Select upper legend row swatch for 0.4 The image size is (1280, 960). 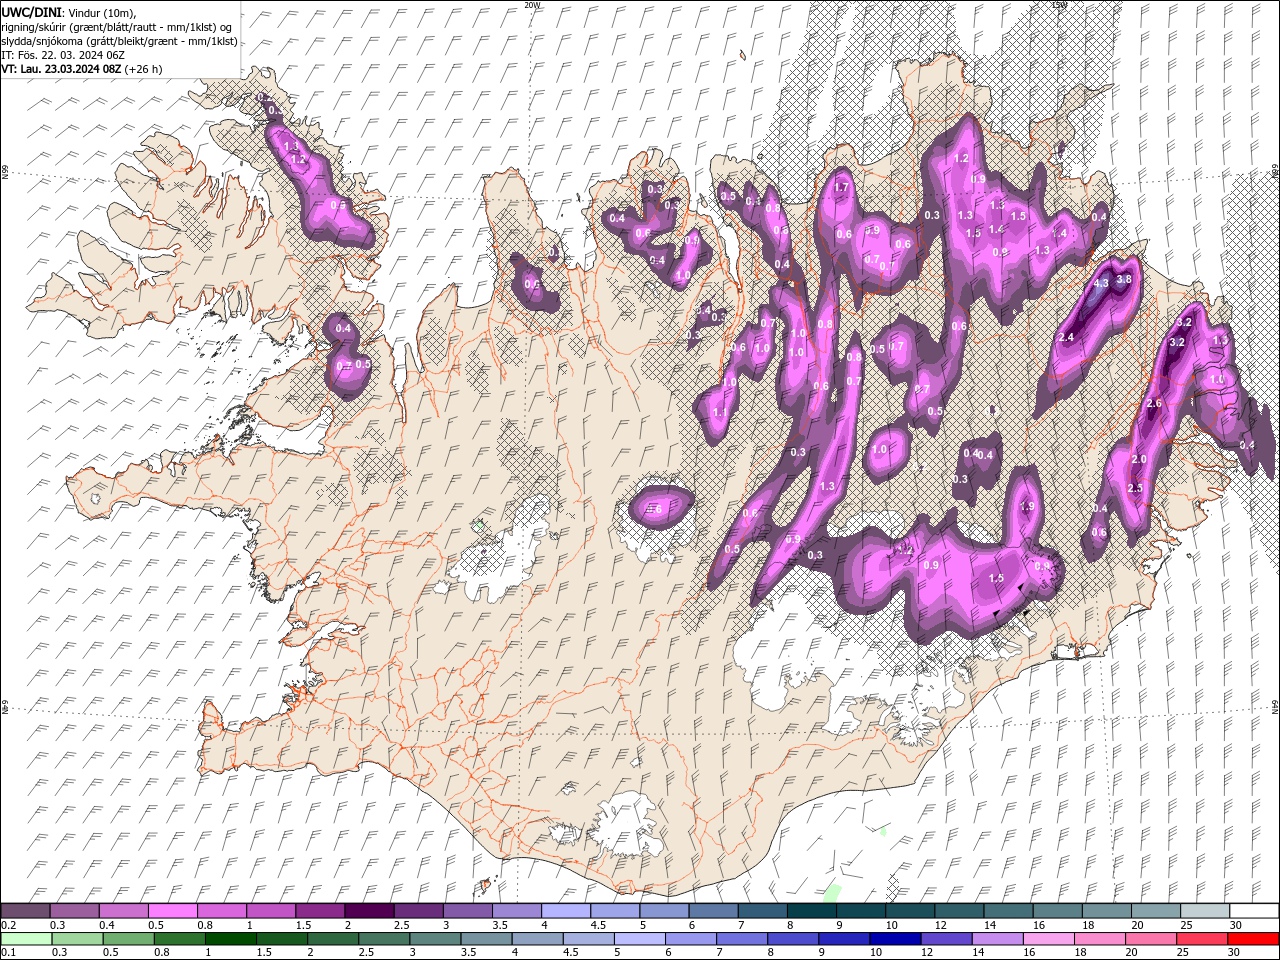[x=124, y=911]
